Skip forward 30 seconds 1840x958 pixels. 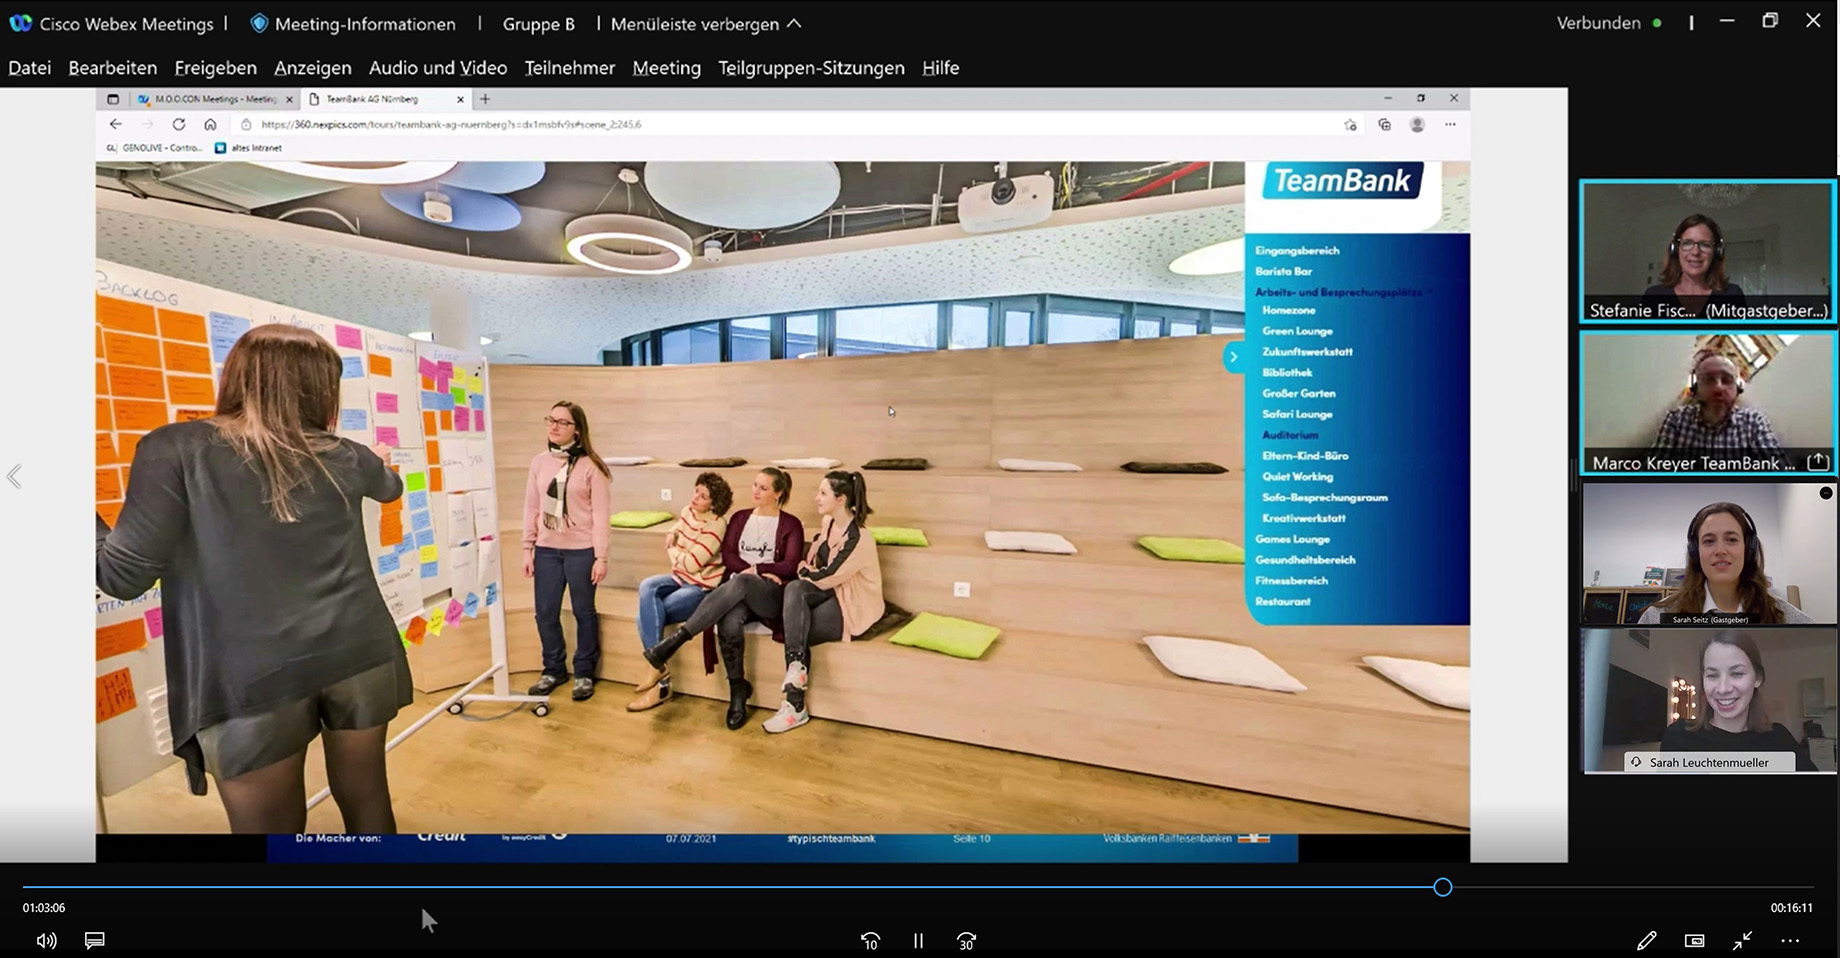pos(966,940)
